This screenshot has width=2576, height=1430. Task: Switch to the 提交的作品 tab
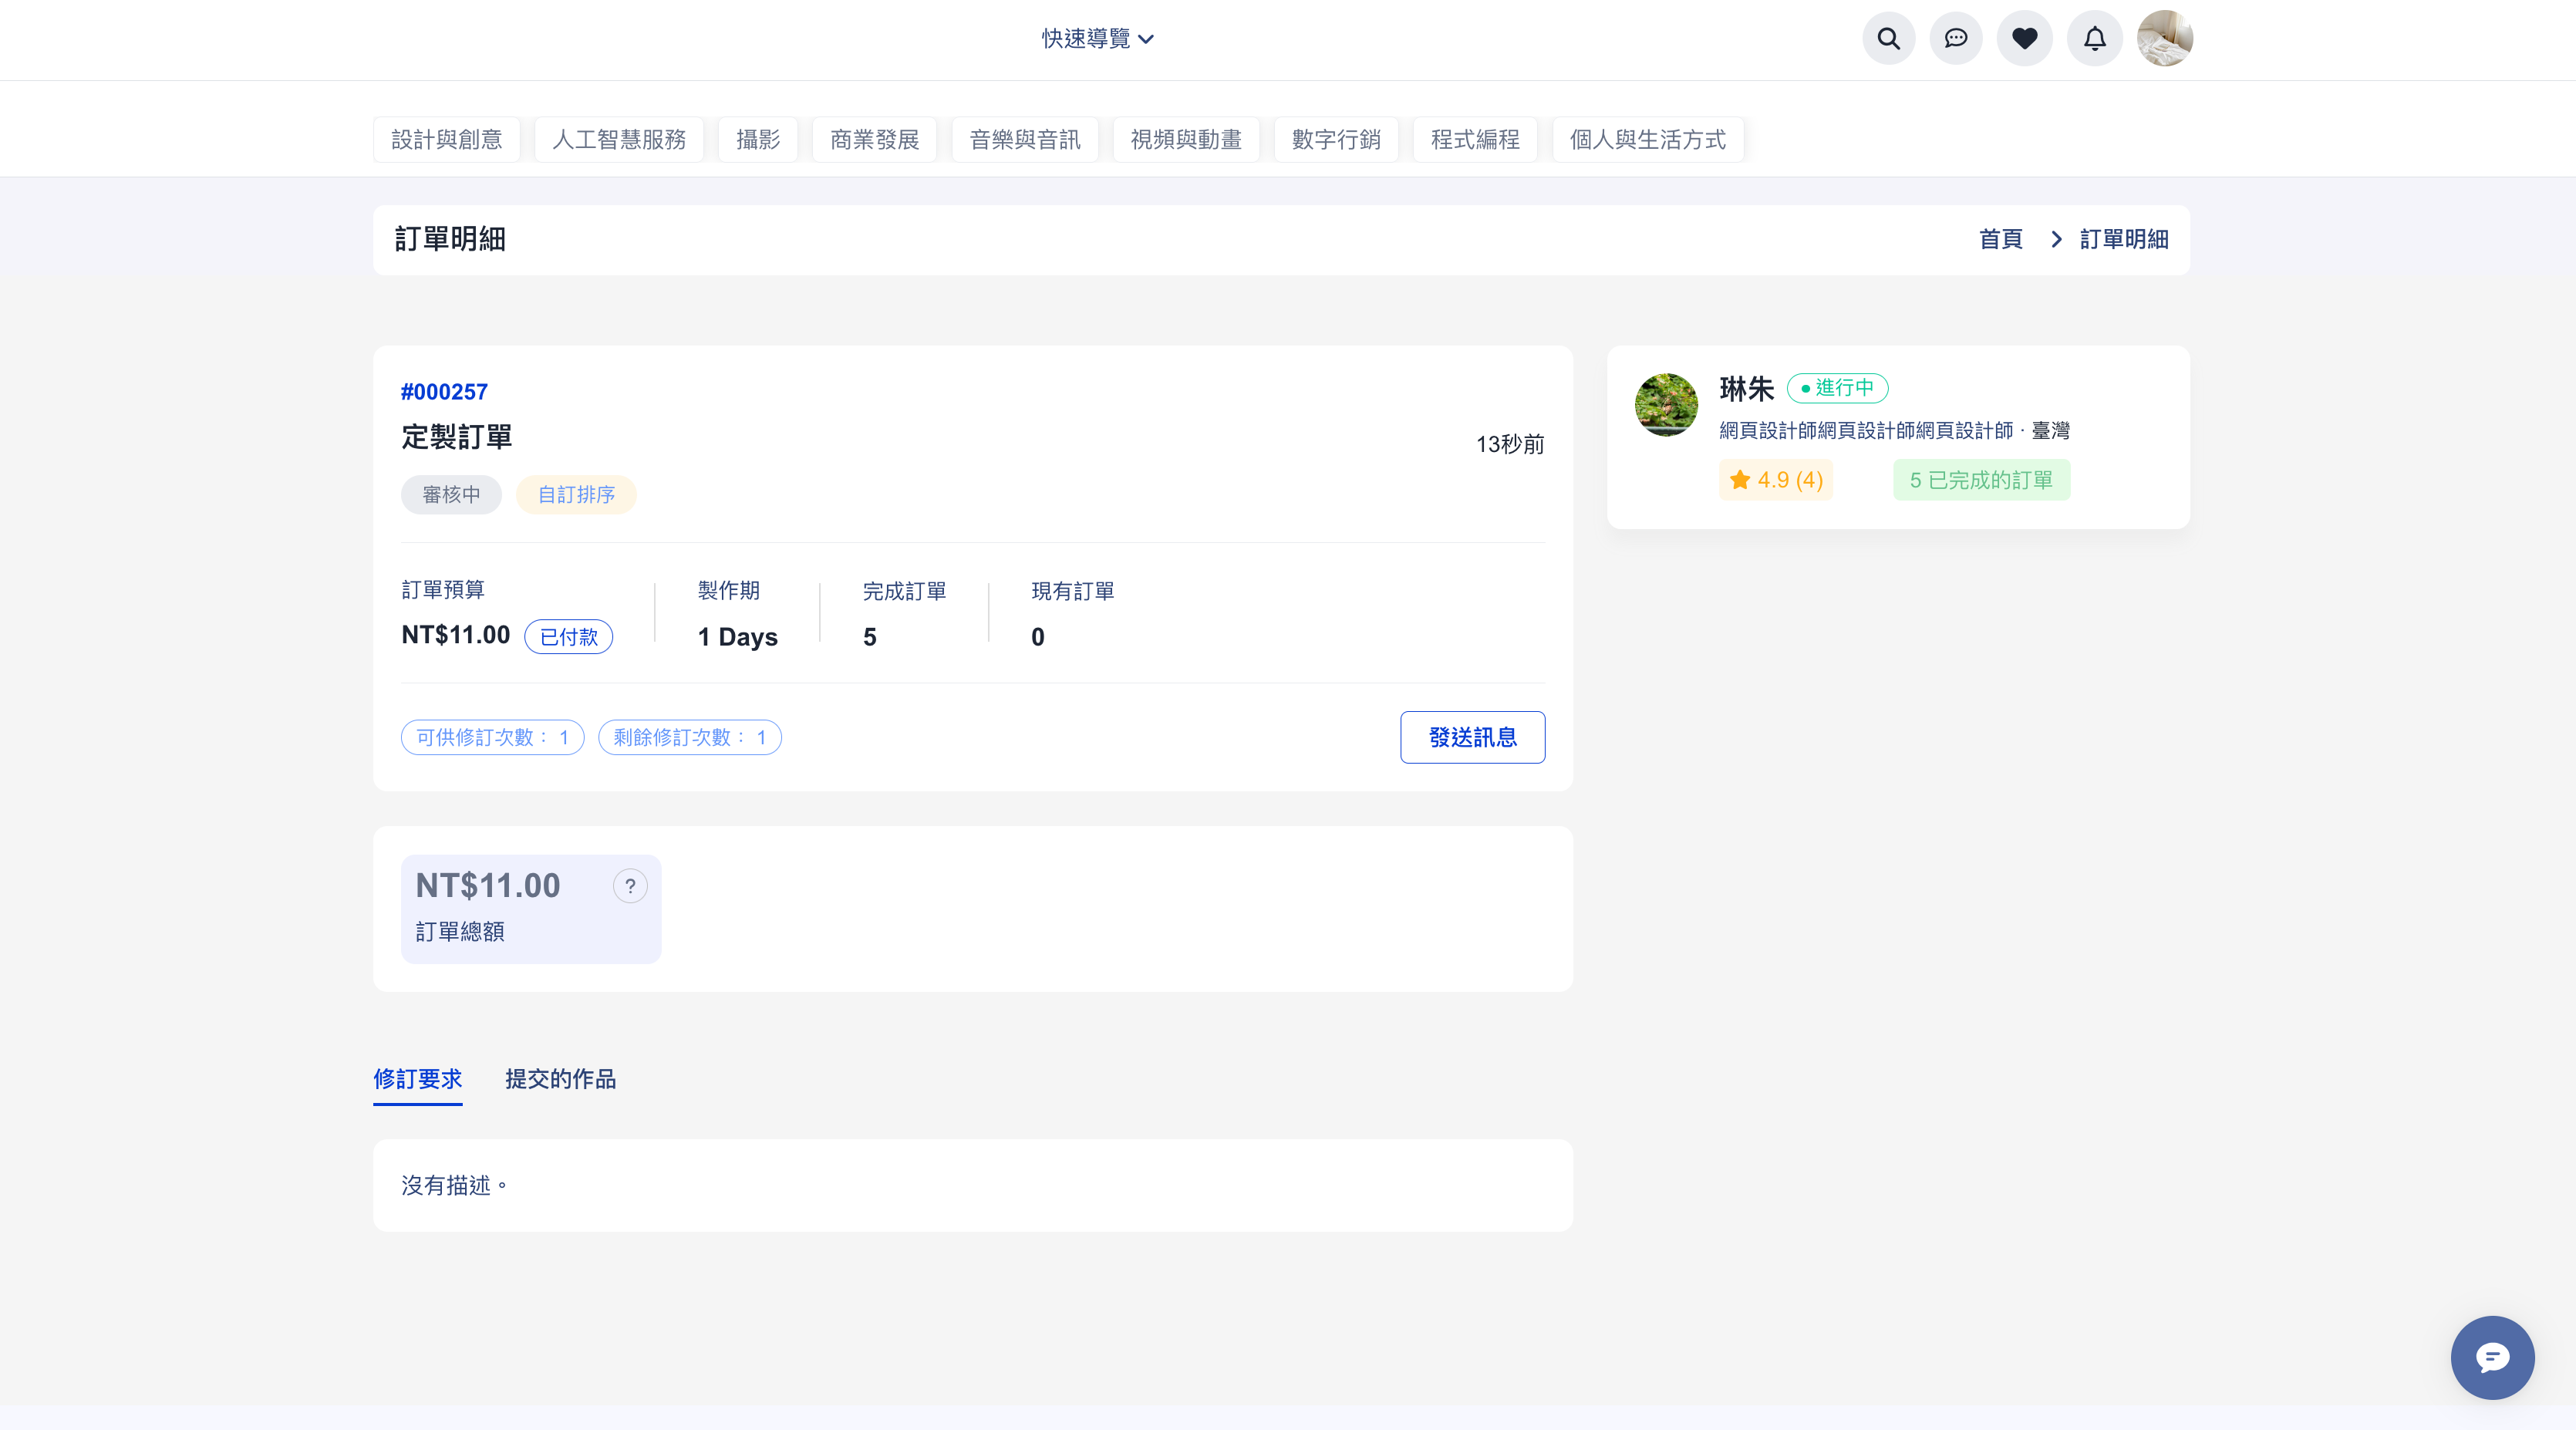click(560, 1079)
